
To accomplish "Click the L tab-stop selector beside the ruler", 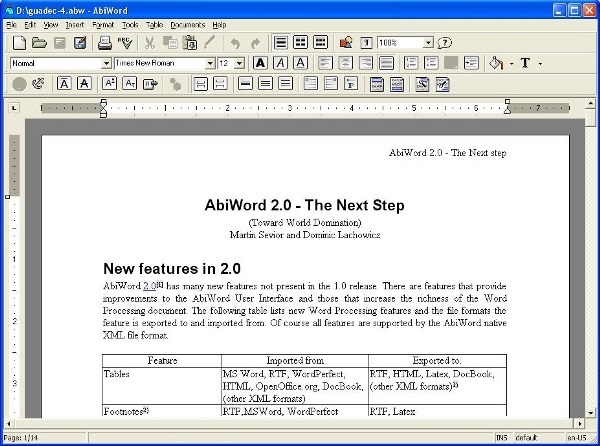I will (x=14, y=108).
